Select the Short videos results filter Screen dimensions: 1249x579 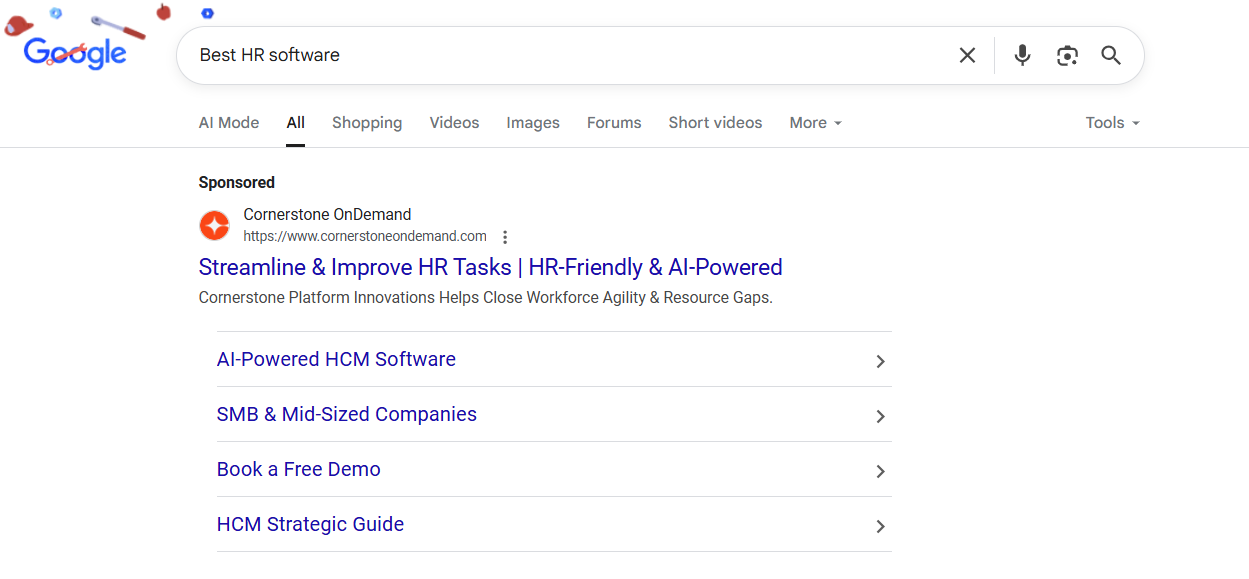coord(715,122)
